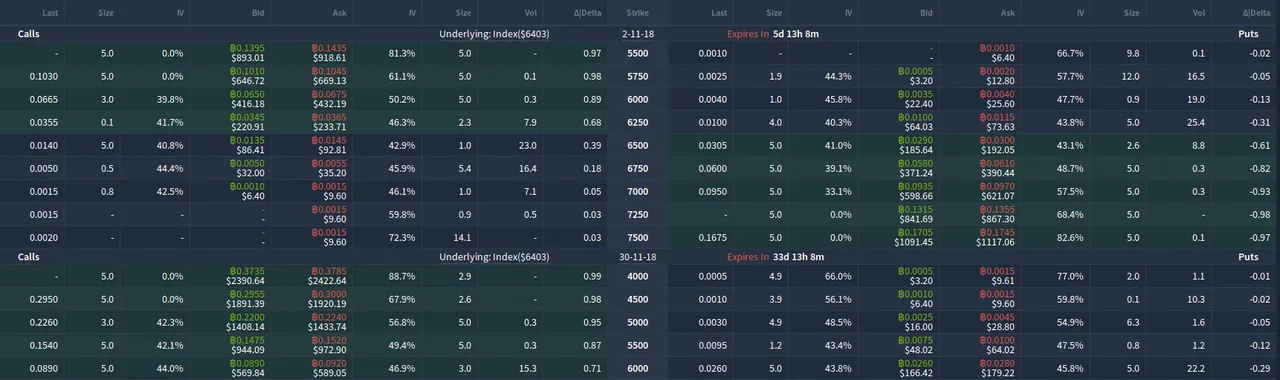Image resolution: width=1280 pixels, height=380 pixels.
Task: Select the 30-11-18 expiry label
Action: point(637,257)
